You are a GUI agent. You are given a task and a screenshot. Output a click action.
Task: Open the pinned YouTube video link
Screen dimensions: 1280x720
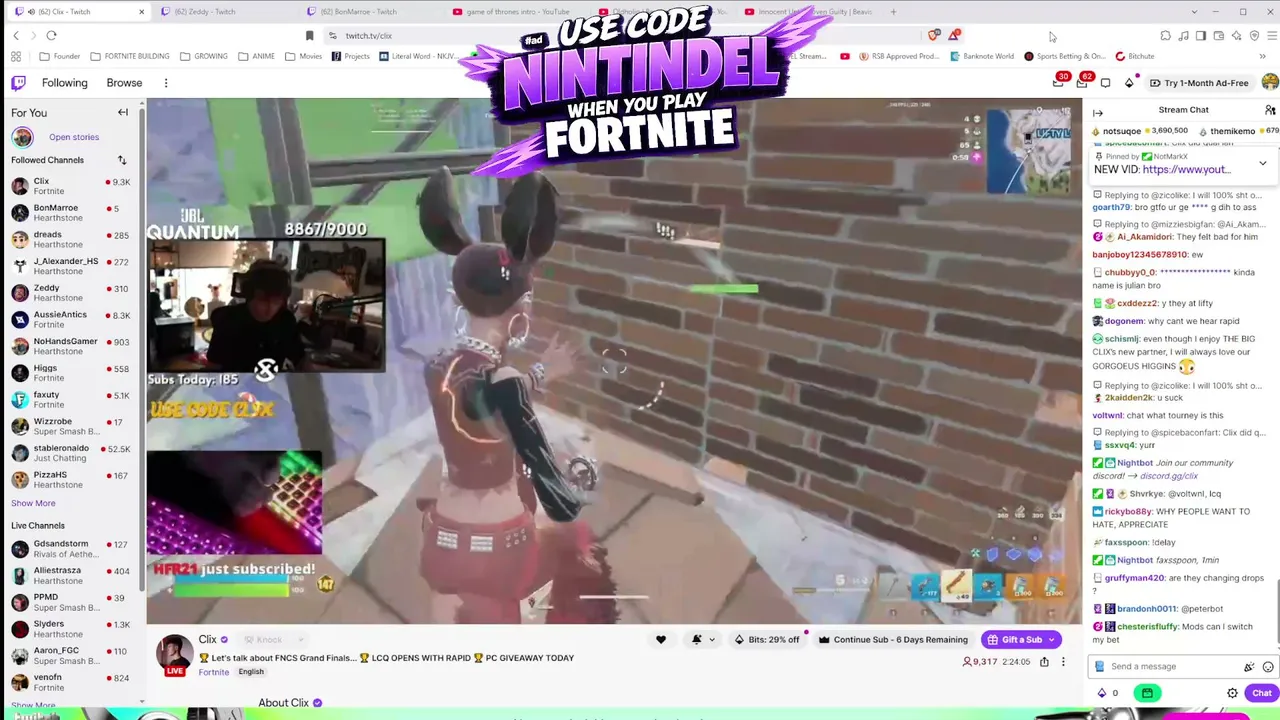(1186, 170)
